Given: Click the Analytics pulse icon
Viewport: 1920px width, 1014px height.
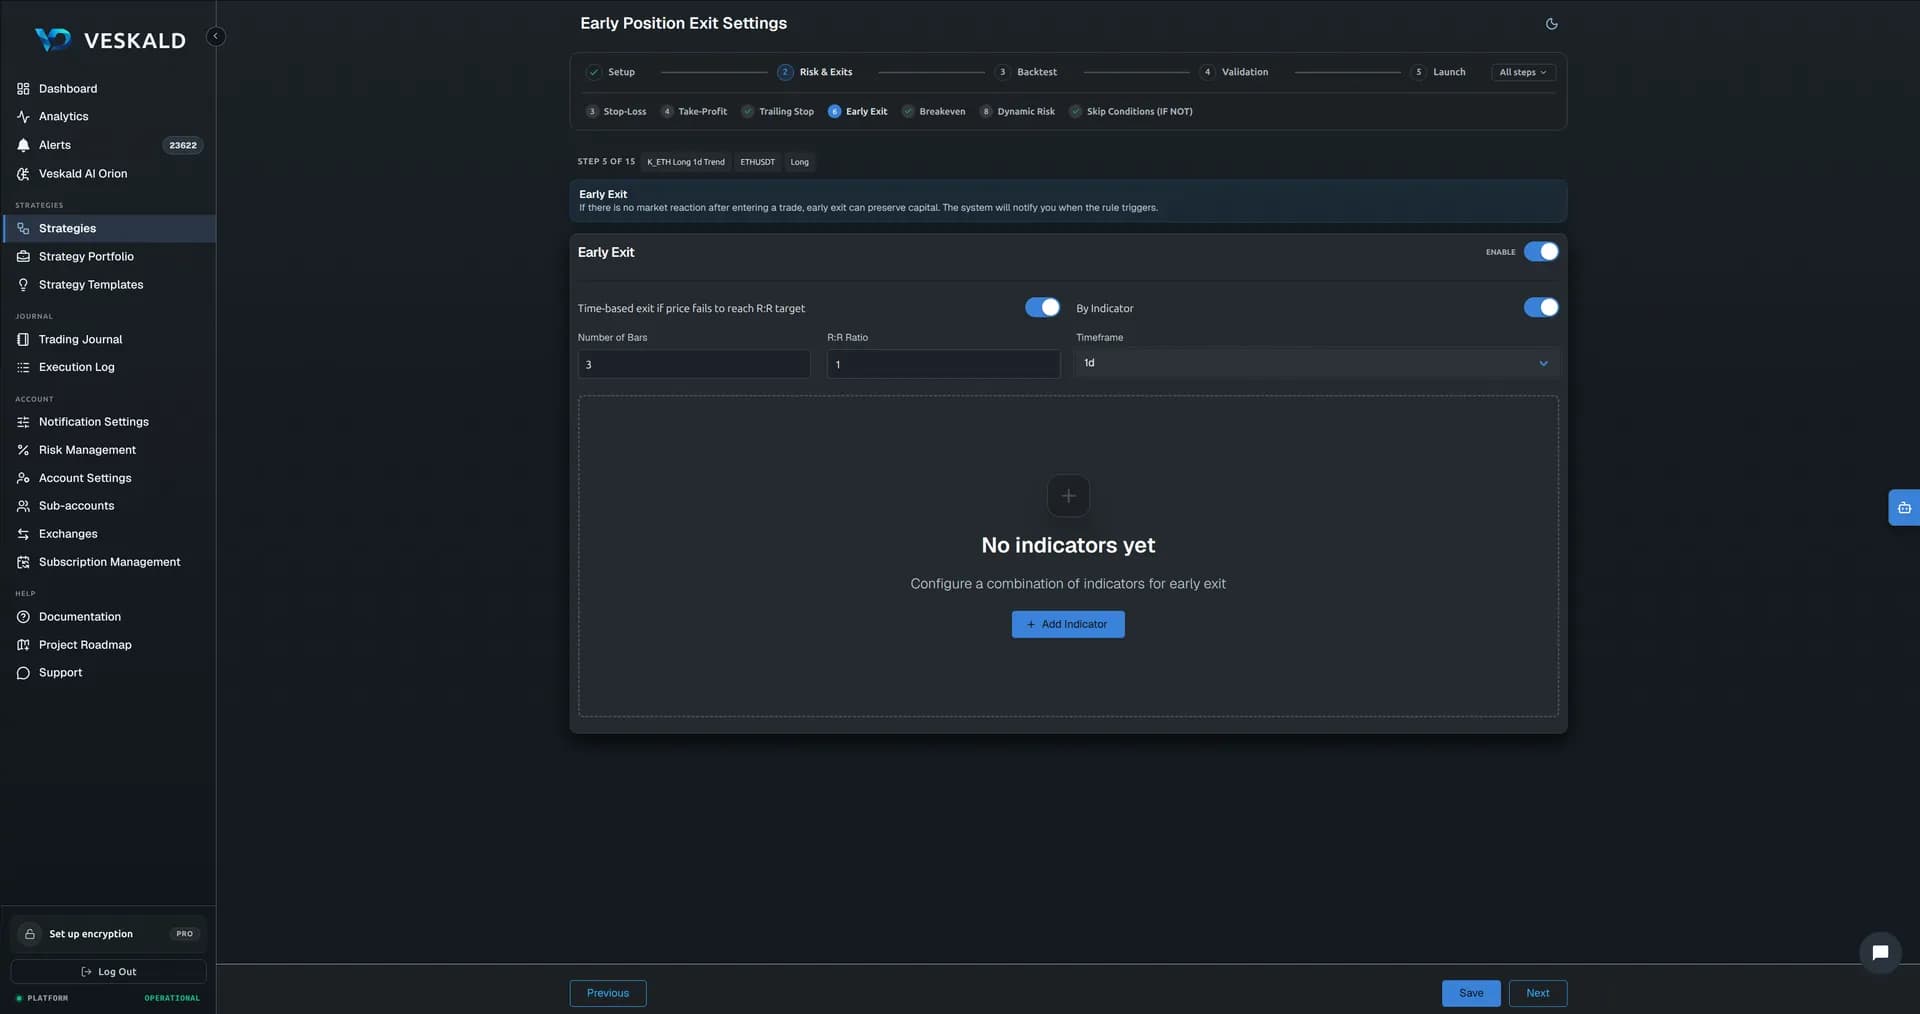Looking at the screenshot, I should pyautogui.click(x=23, y=117).
